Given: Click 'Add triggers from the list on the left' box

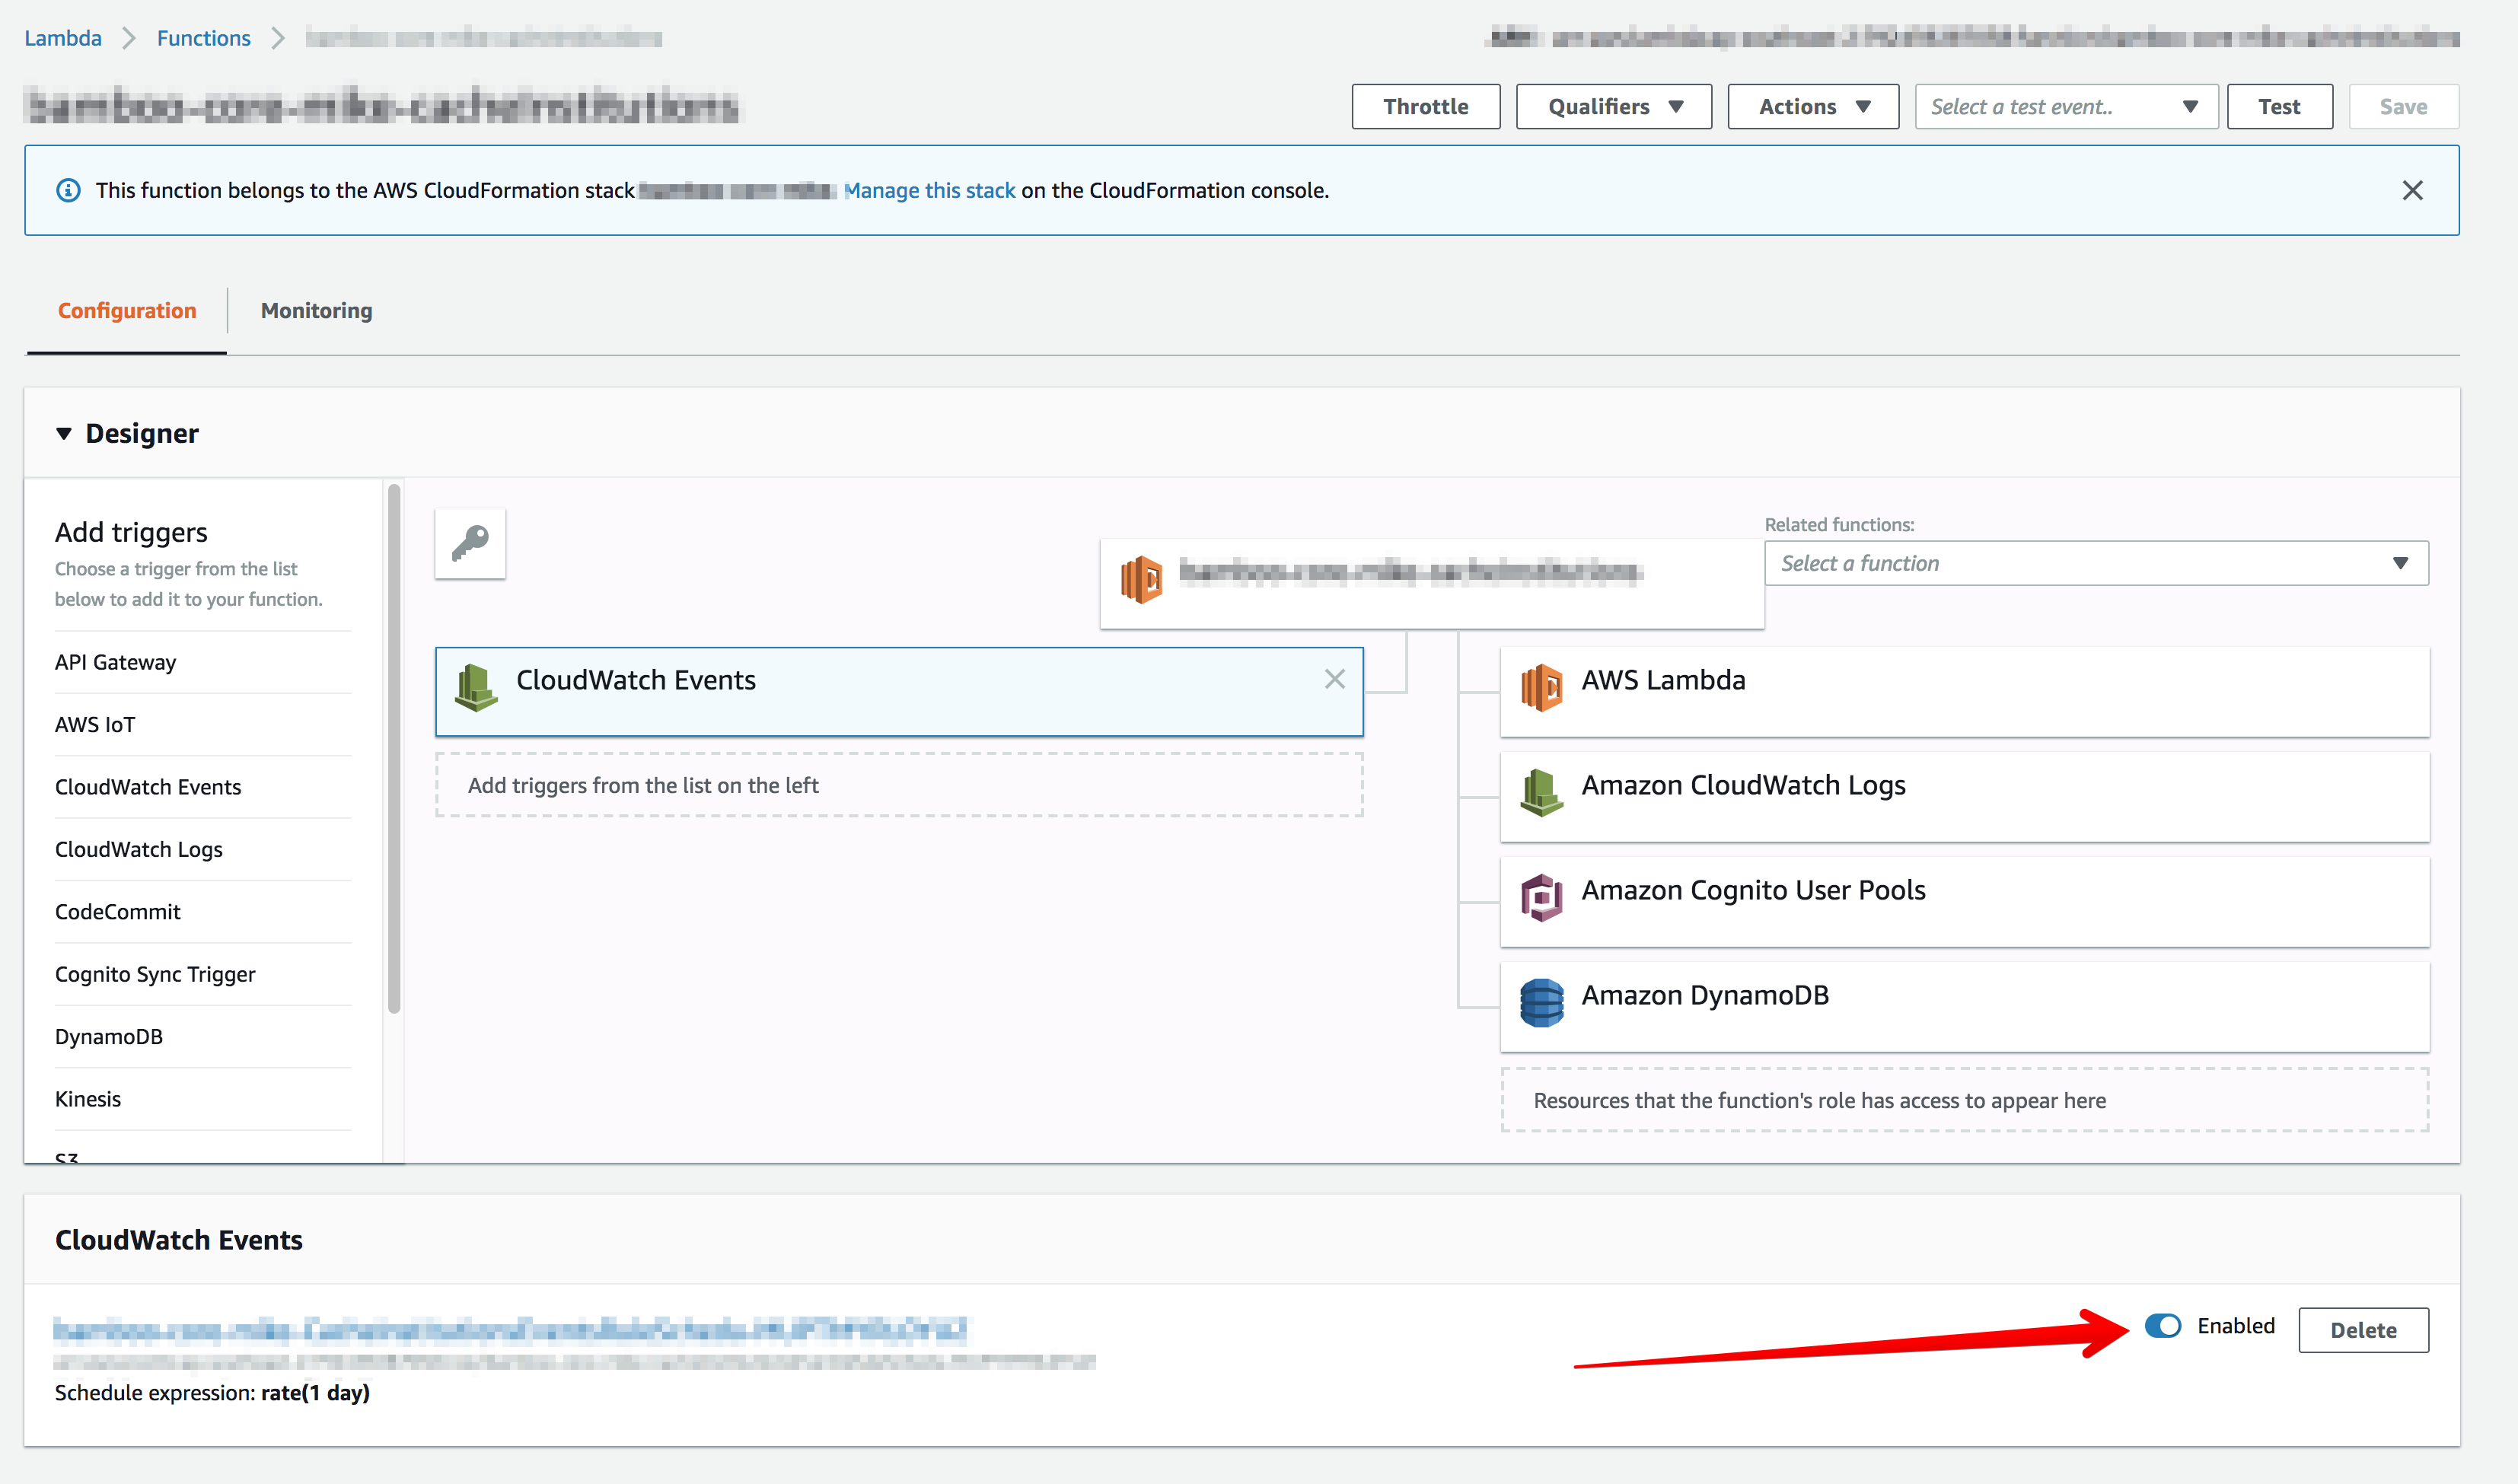Looking at the screenshot, I should click(x=898, y=785).
